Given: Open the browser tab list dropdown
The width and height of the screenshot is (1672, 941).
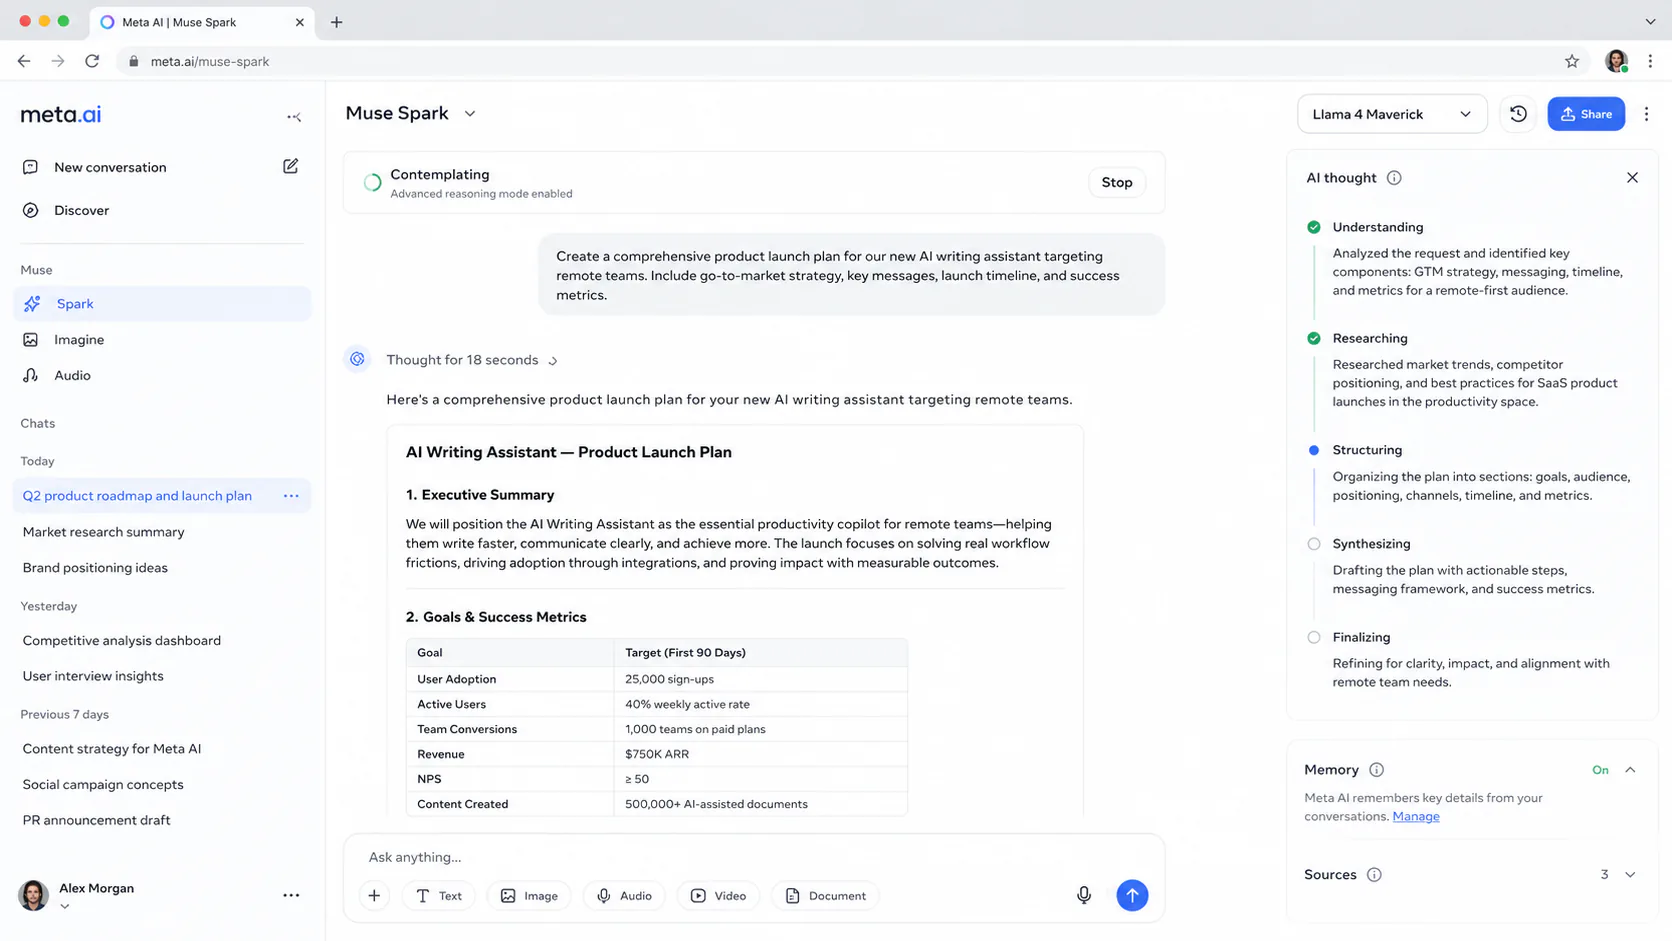Looking at the screenshot, I should click(1650, 22).
